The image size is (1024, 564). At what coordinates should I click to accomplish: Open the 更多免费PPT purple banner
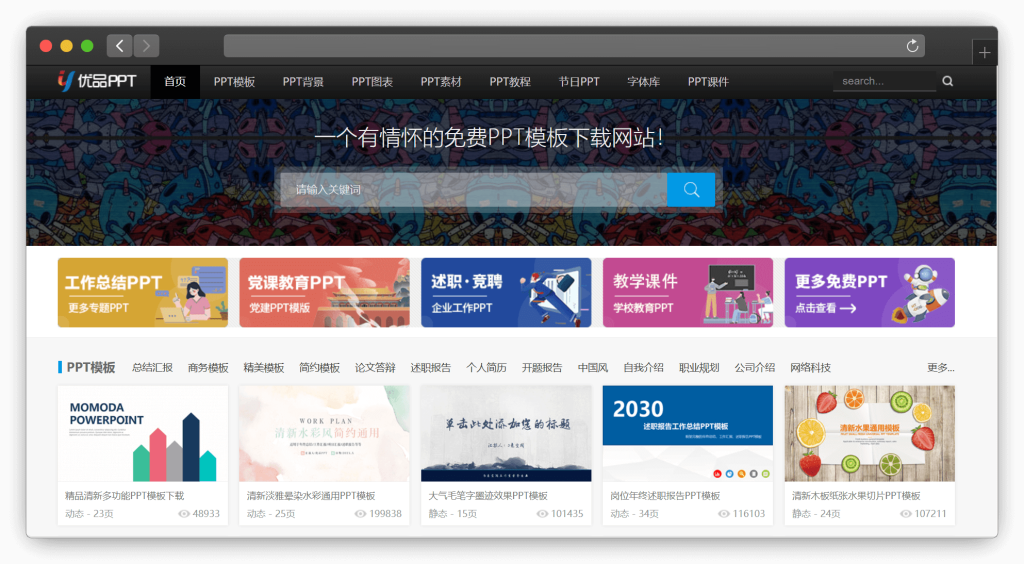pos(869,292)
